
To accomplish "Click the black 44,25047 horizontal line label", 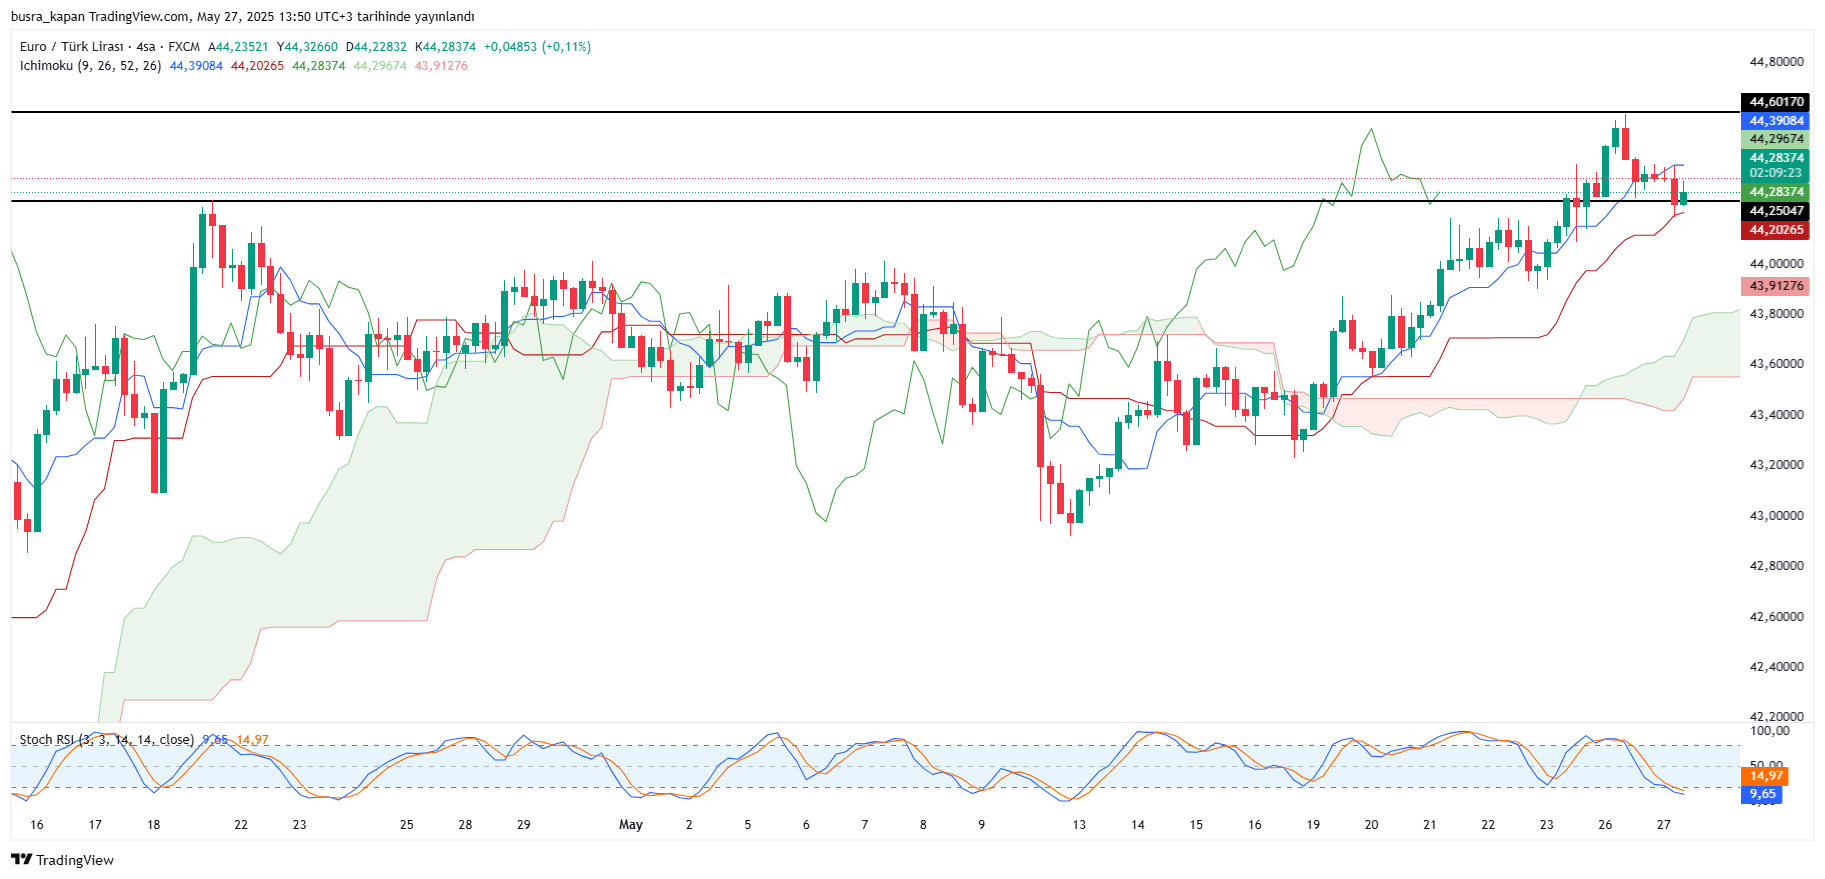I will click(1775, 211).
